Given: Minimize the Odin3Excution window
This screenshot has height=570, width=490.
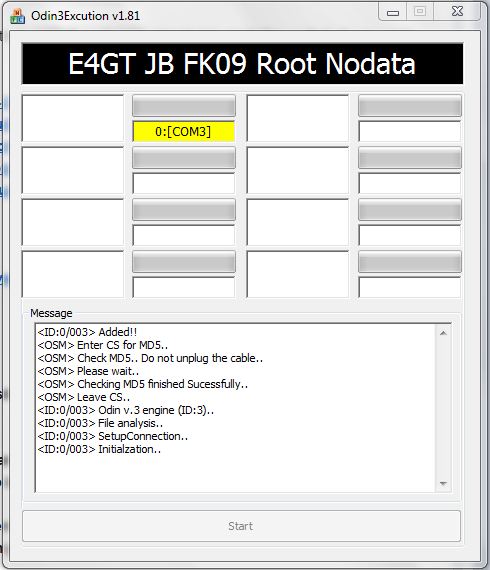Looking at the screenshot, I should coord(393,13).
